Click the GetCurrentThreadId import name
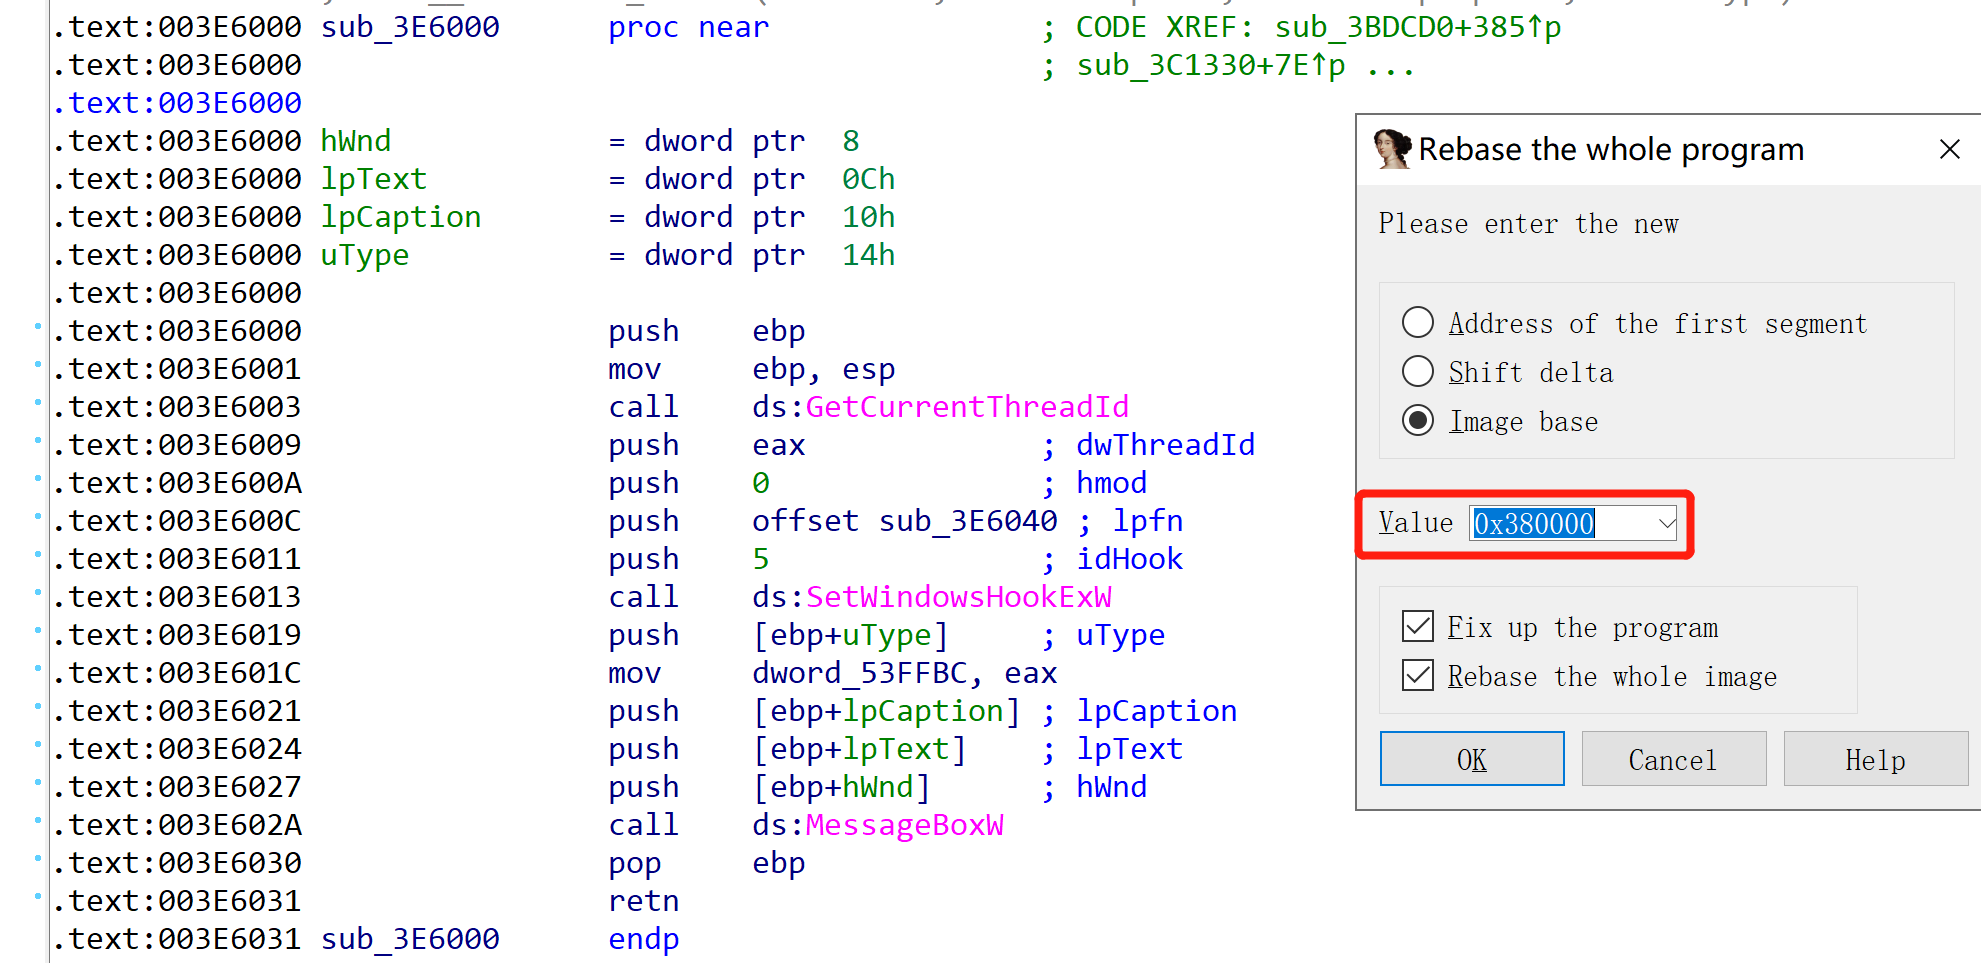The image size is (1981, 963). click(967, 407)
